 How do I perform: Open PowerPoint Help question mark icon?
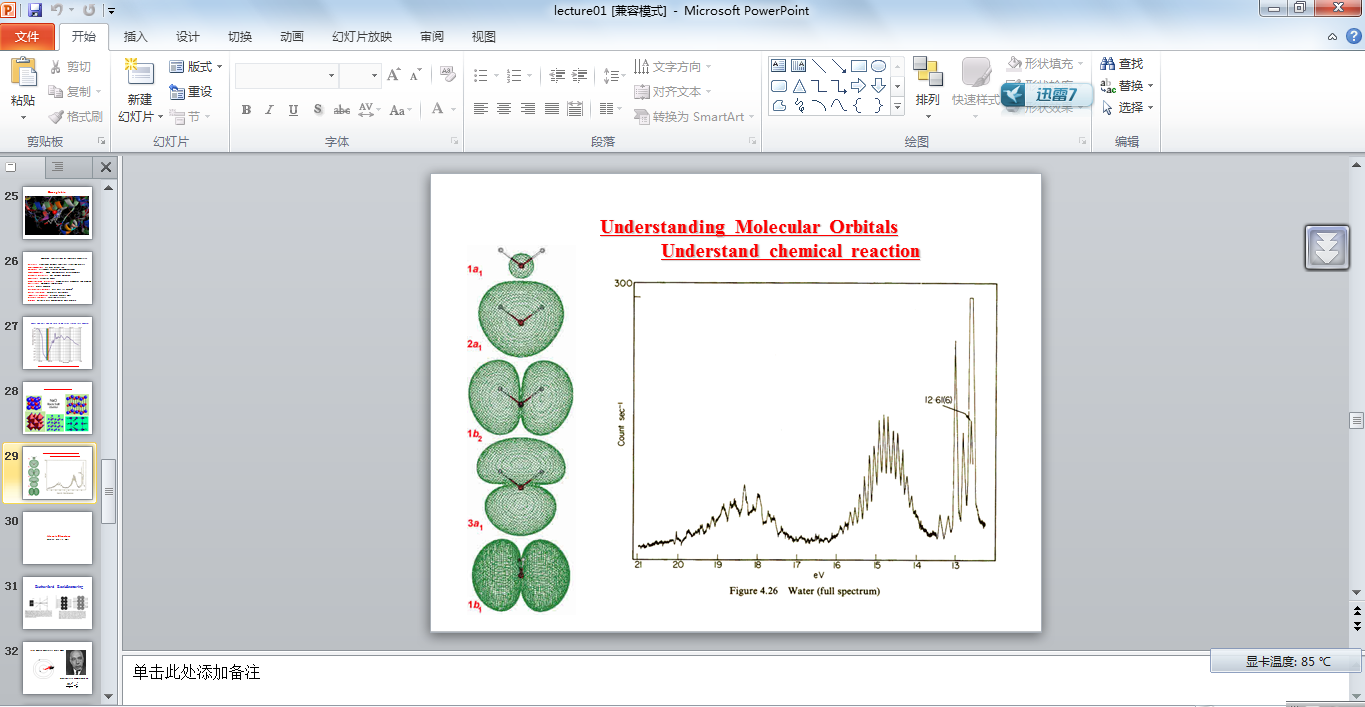pos(1353,37)
